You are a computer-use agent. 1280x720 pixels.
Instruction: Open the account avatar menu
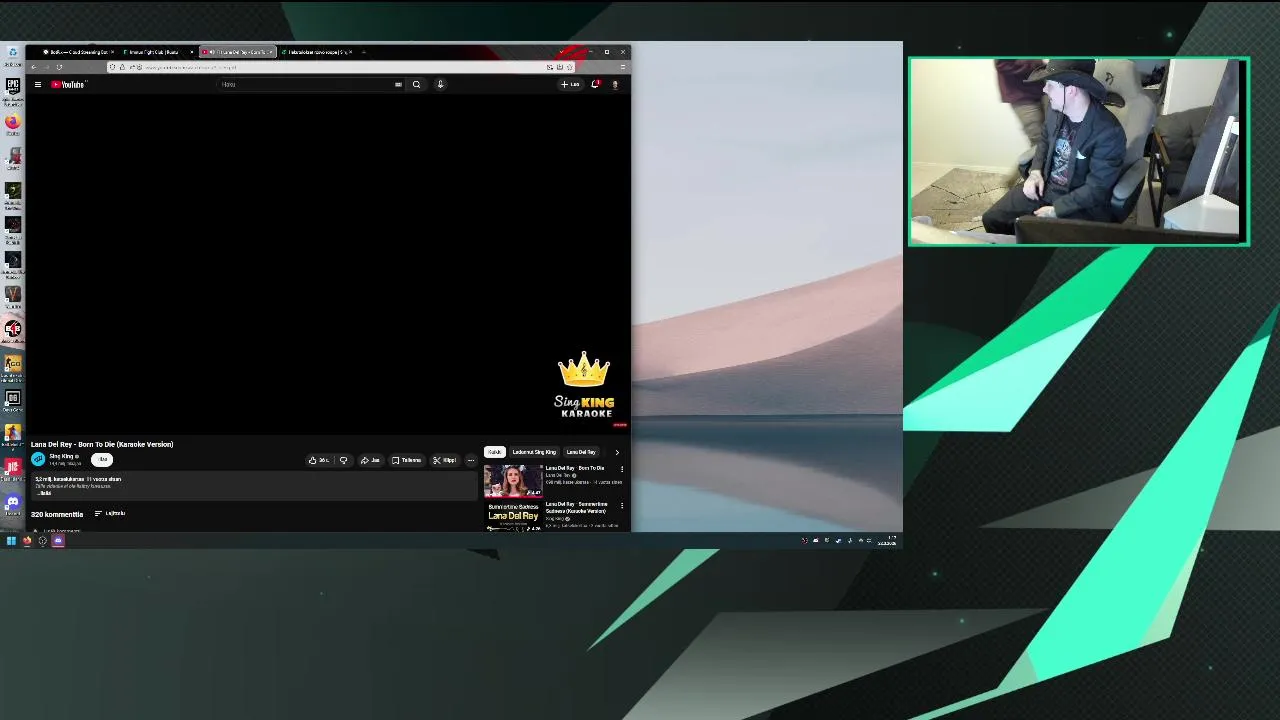[x=615, y=85]
